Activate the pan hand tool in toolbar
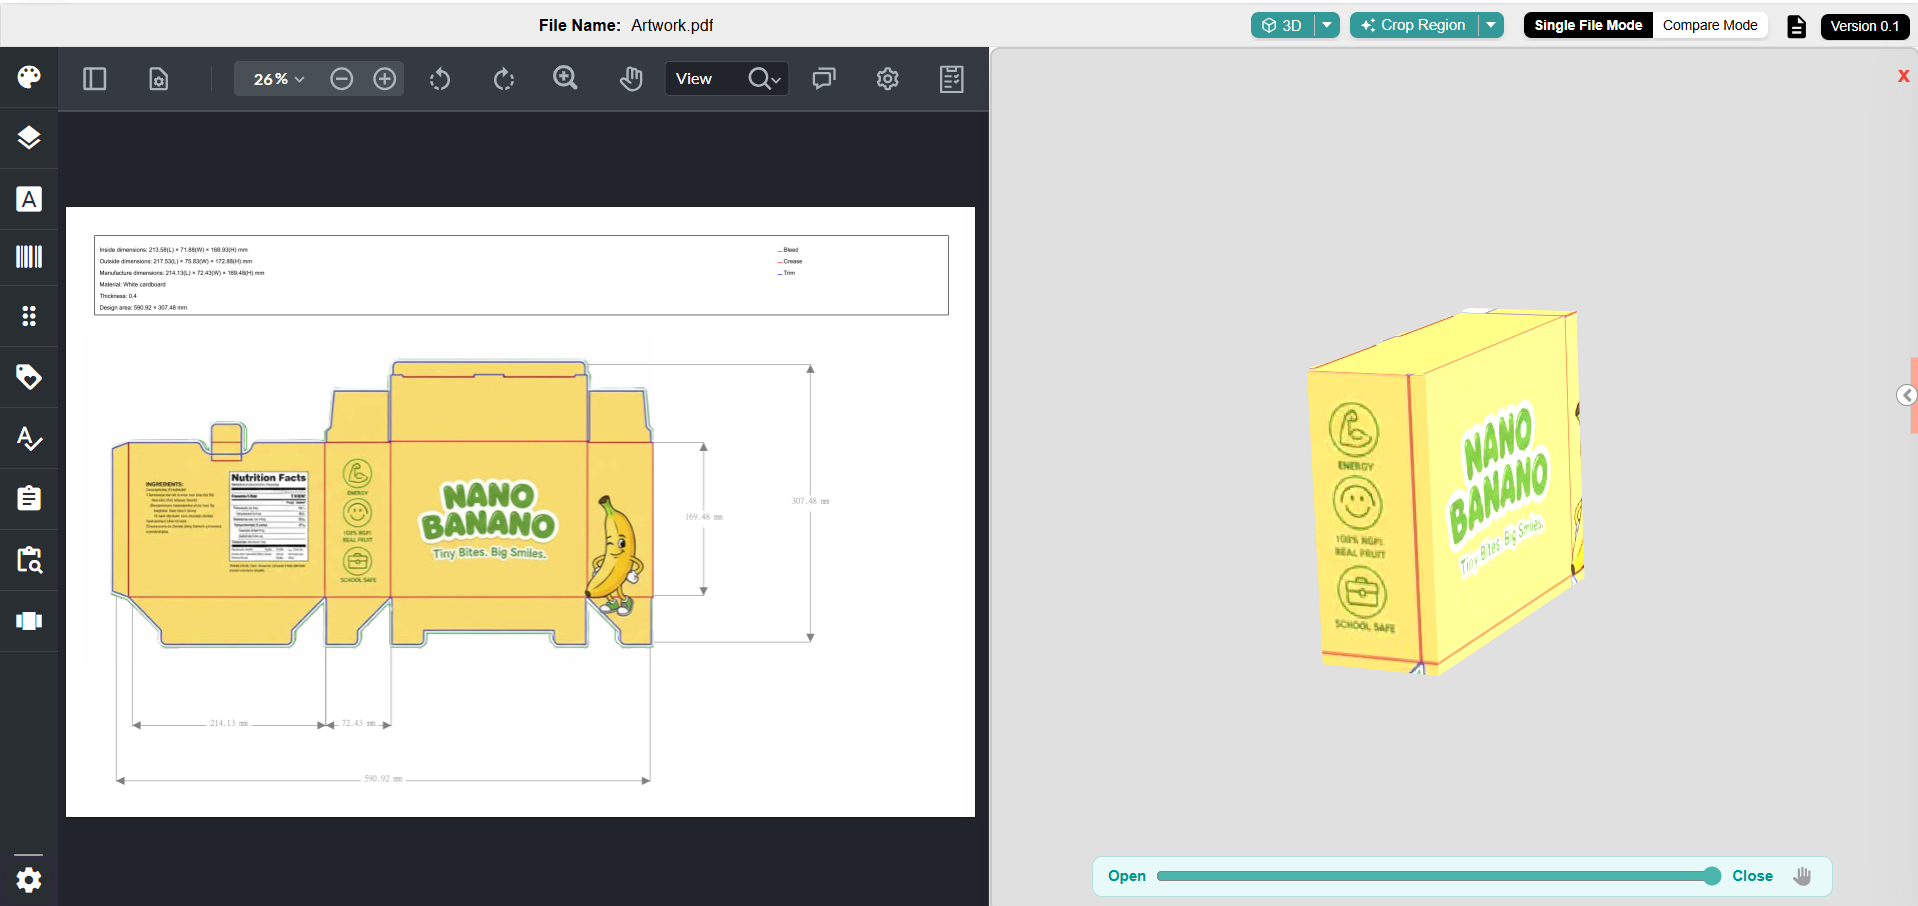The image size is (1918, 906). [631, 79]
